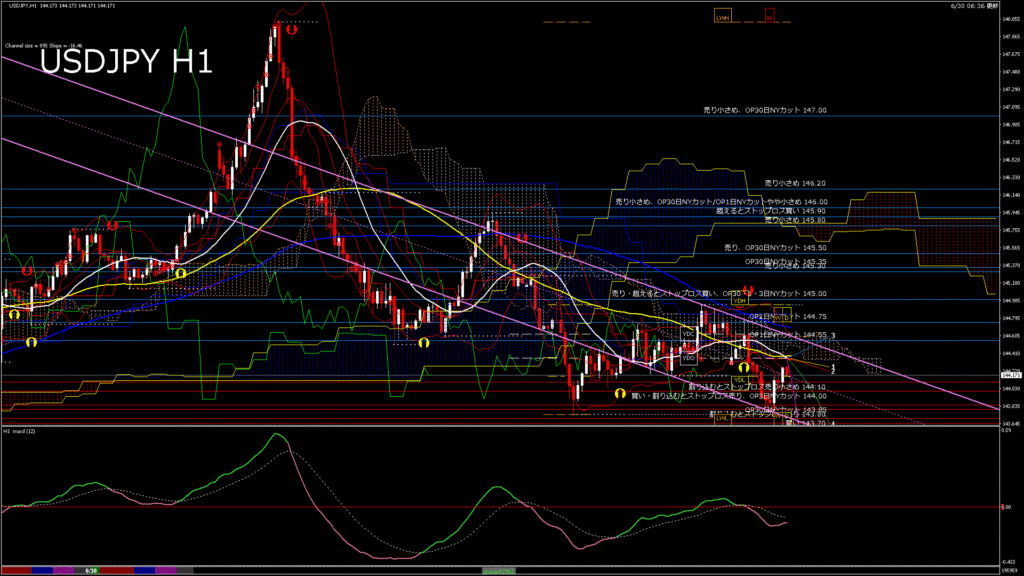
Task: Click the USDJPY,H1 price header text
Action: [62, 6]
